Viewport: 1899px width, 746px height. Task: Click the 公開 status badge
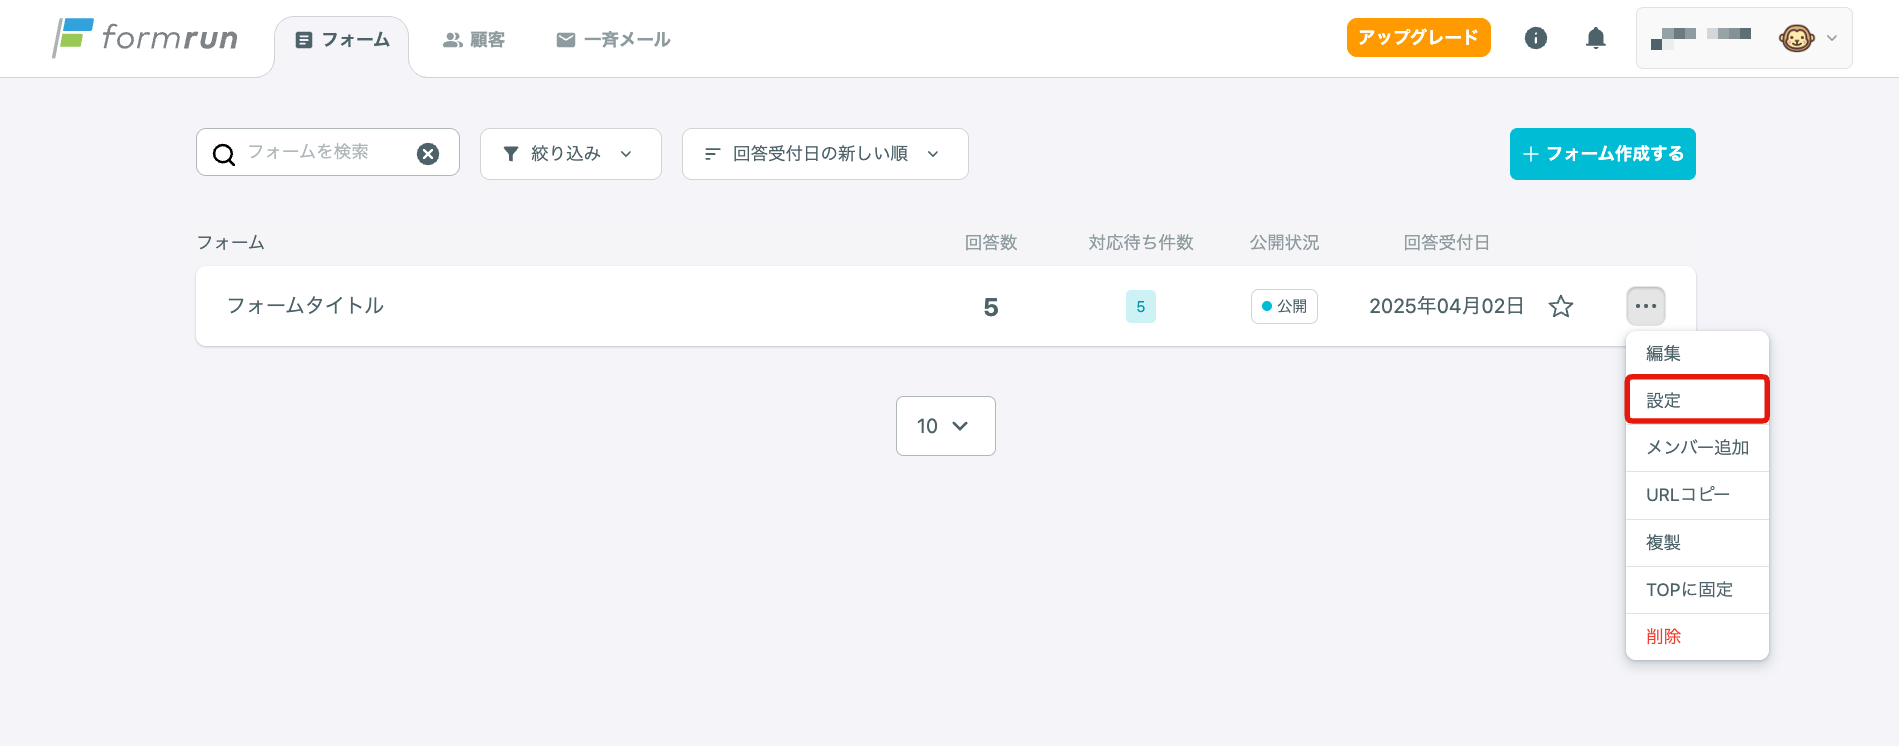point(1284,306)
